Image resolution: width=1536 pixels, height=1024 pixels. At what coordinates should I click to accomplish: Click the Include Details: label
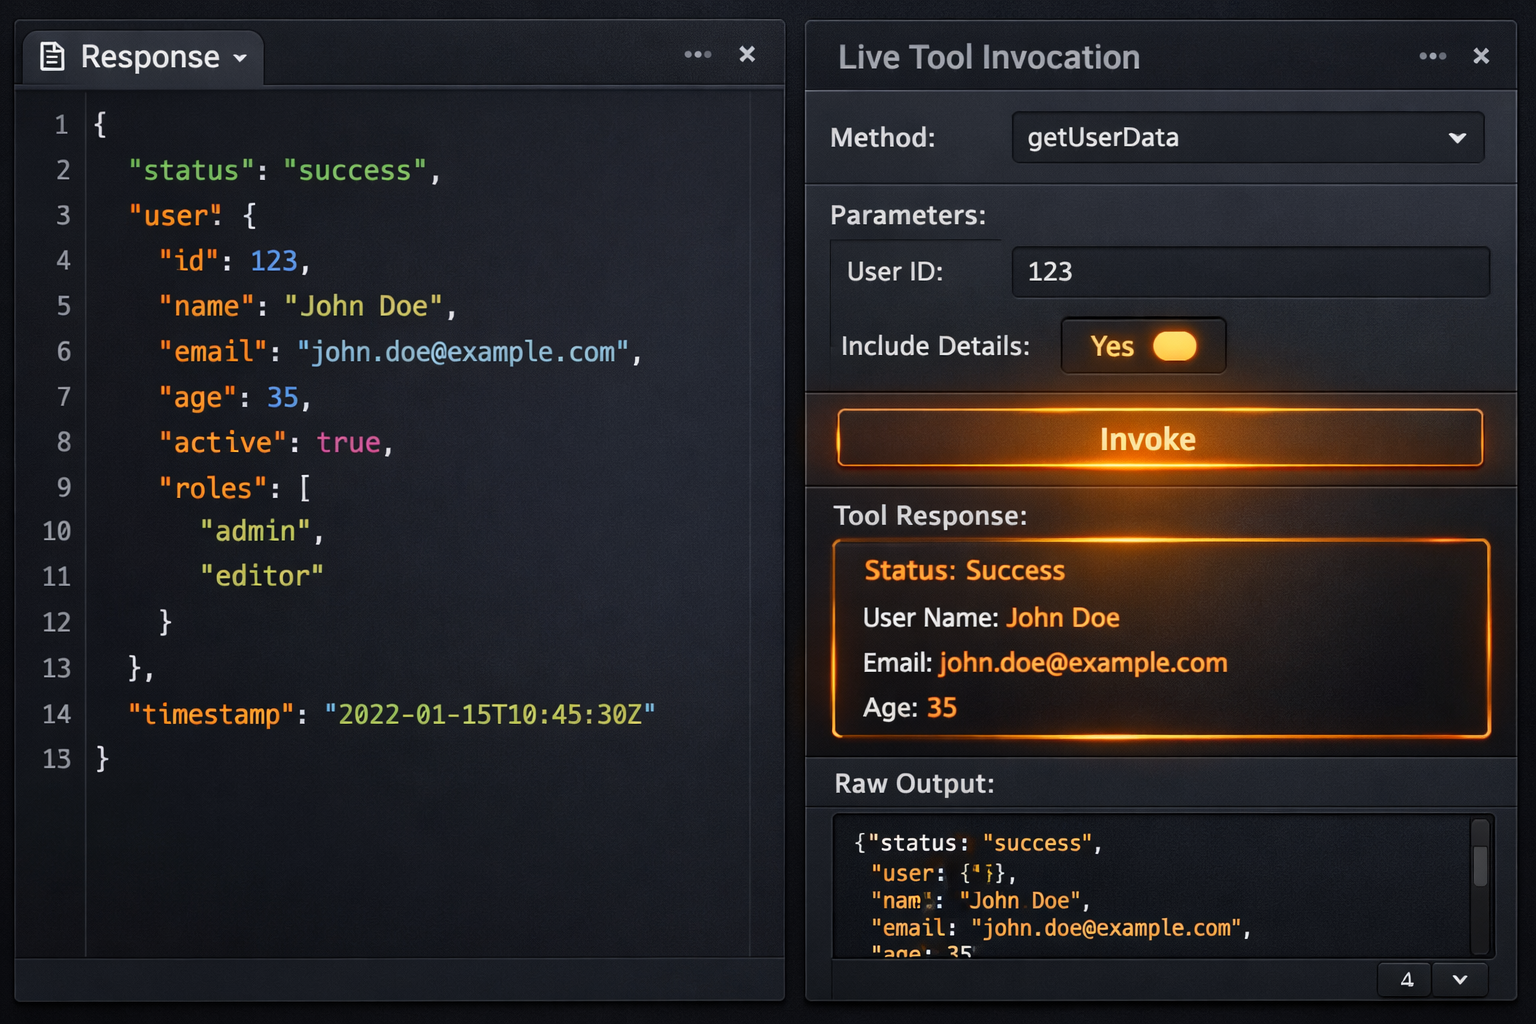pos(935,346)
